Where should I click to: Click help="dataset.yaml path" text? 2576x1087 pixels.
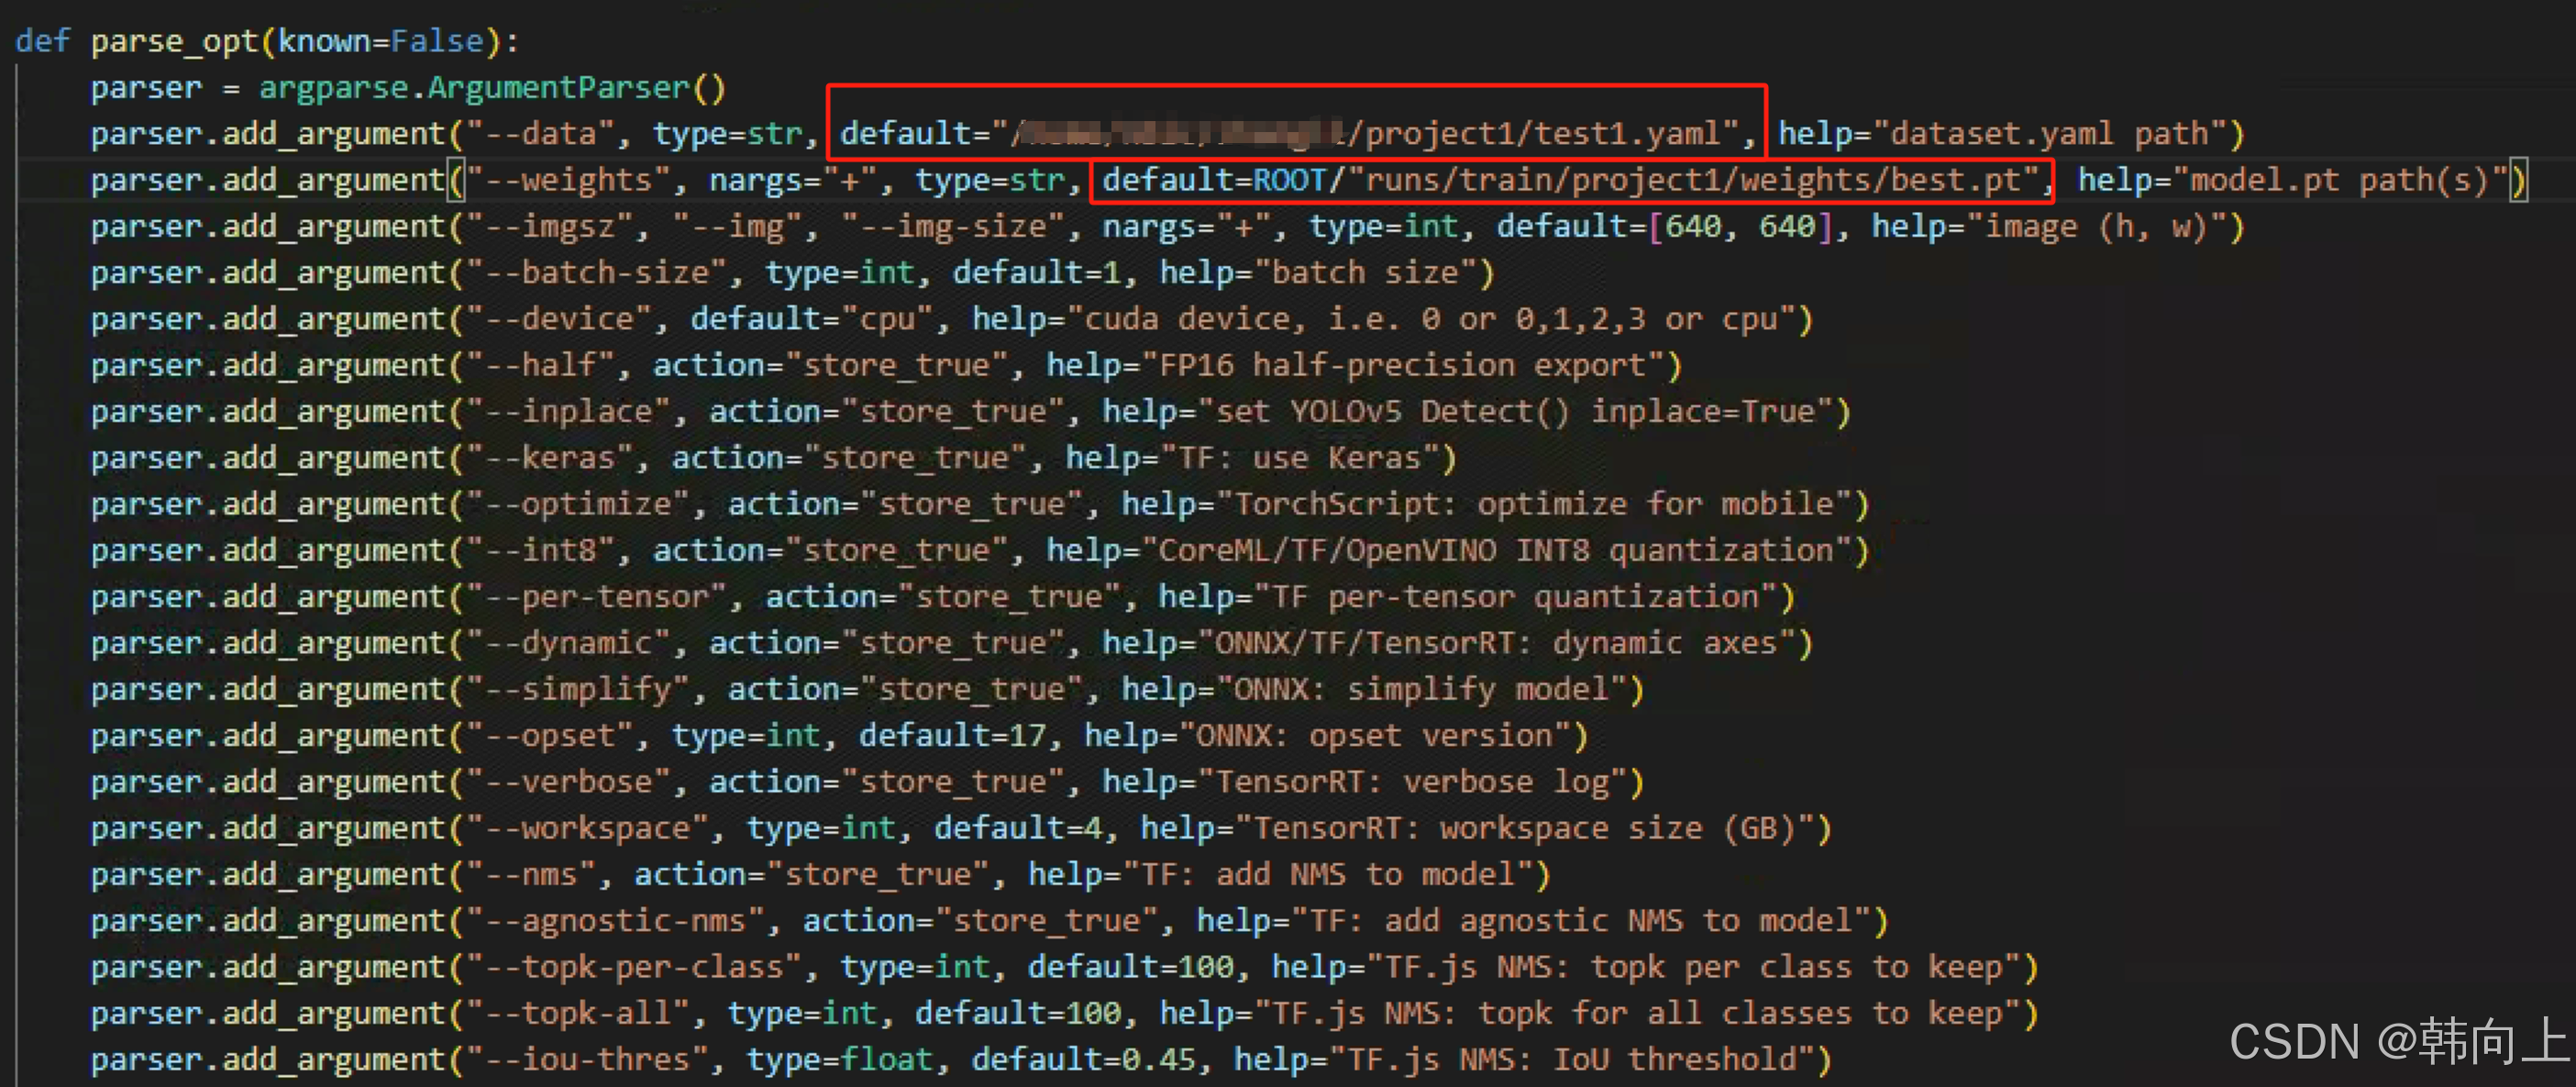coord(2002,134)
